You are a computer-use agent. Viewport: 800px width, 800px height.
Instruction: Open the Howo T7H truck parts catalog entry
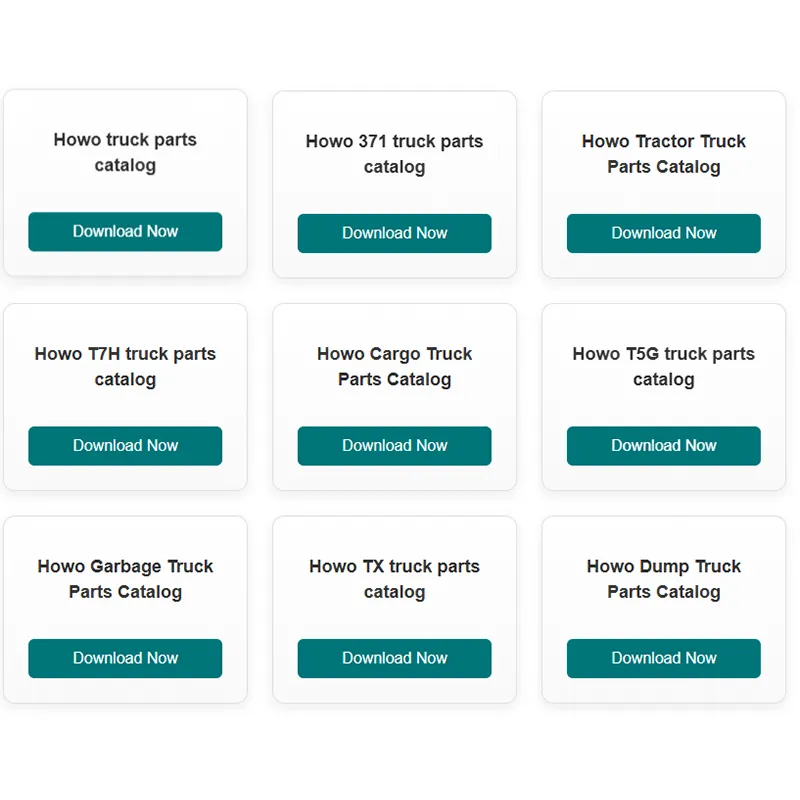click(x=125, y=366)
